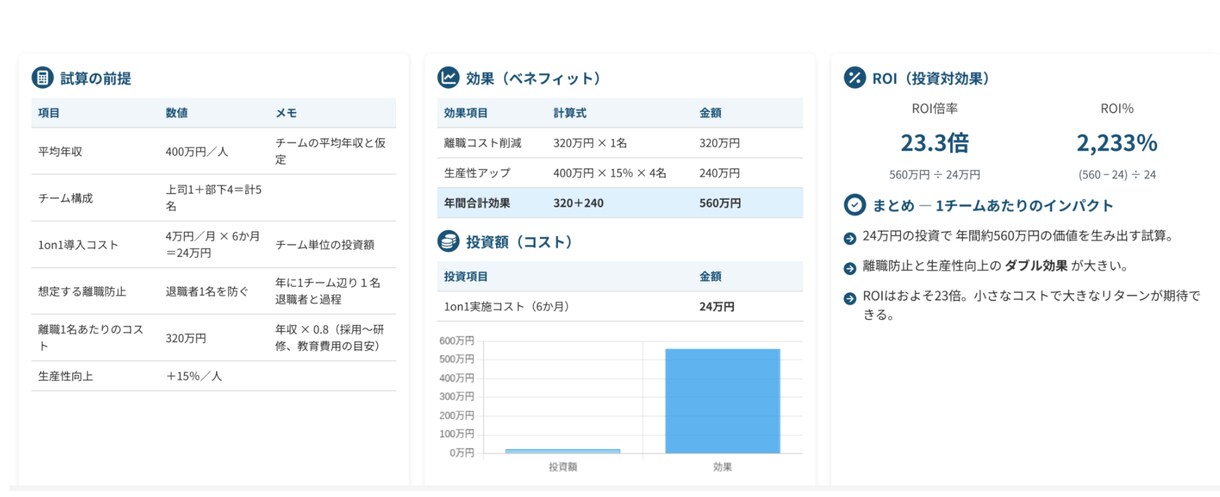Click the line chart icon beside 効果（ベネフィット）
Screen dimensions: 1220x497
[x=449, y=78]
